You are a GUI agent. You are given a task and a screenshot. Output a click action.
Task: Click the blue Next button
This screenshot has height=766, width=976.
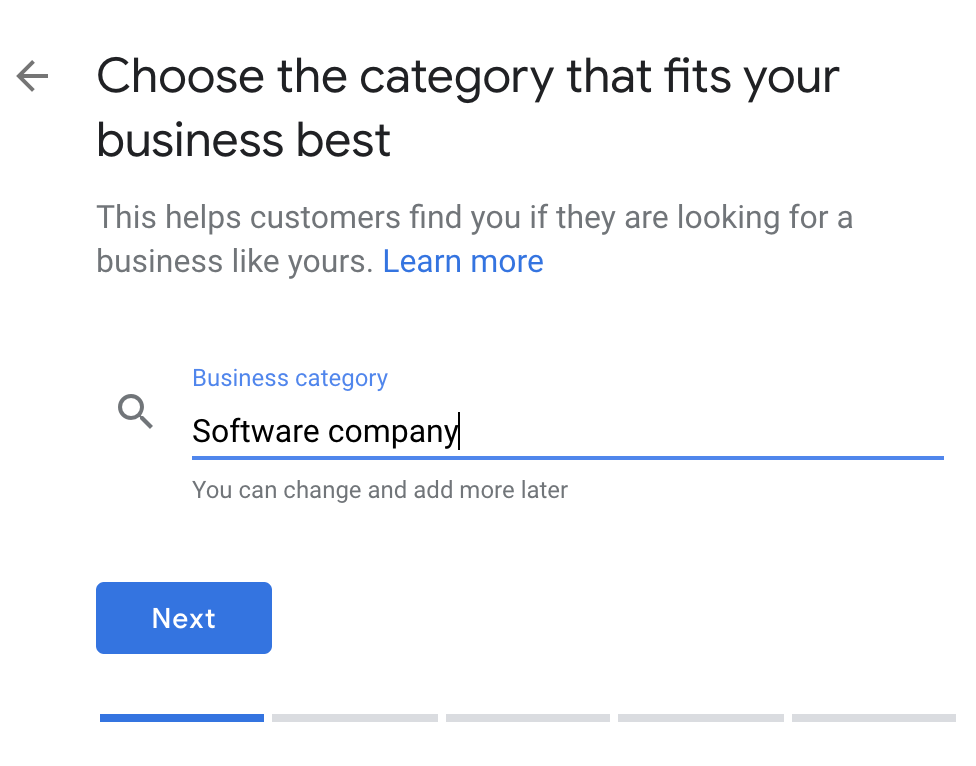point(184,618)
